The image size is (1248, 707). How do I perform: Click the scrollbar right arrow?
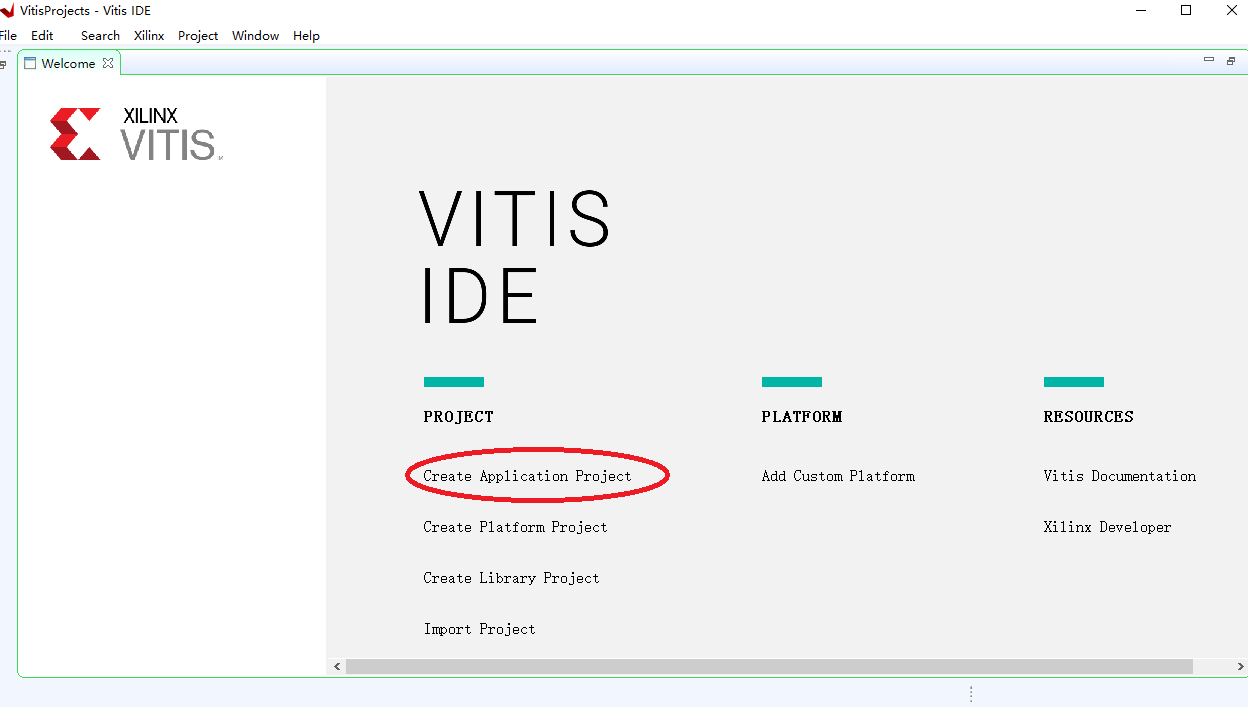coord(1240,666)
